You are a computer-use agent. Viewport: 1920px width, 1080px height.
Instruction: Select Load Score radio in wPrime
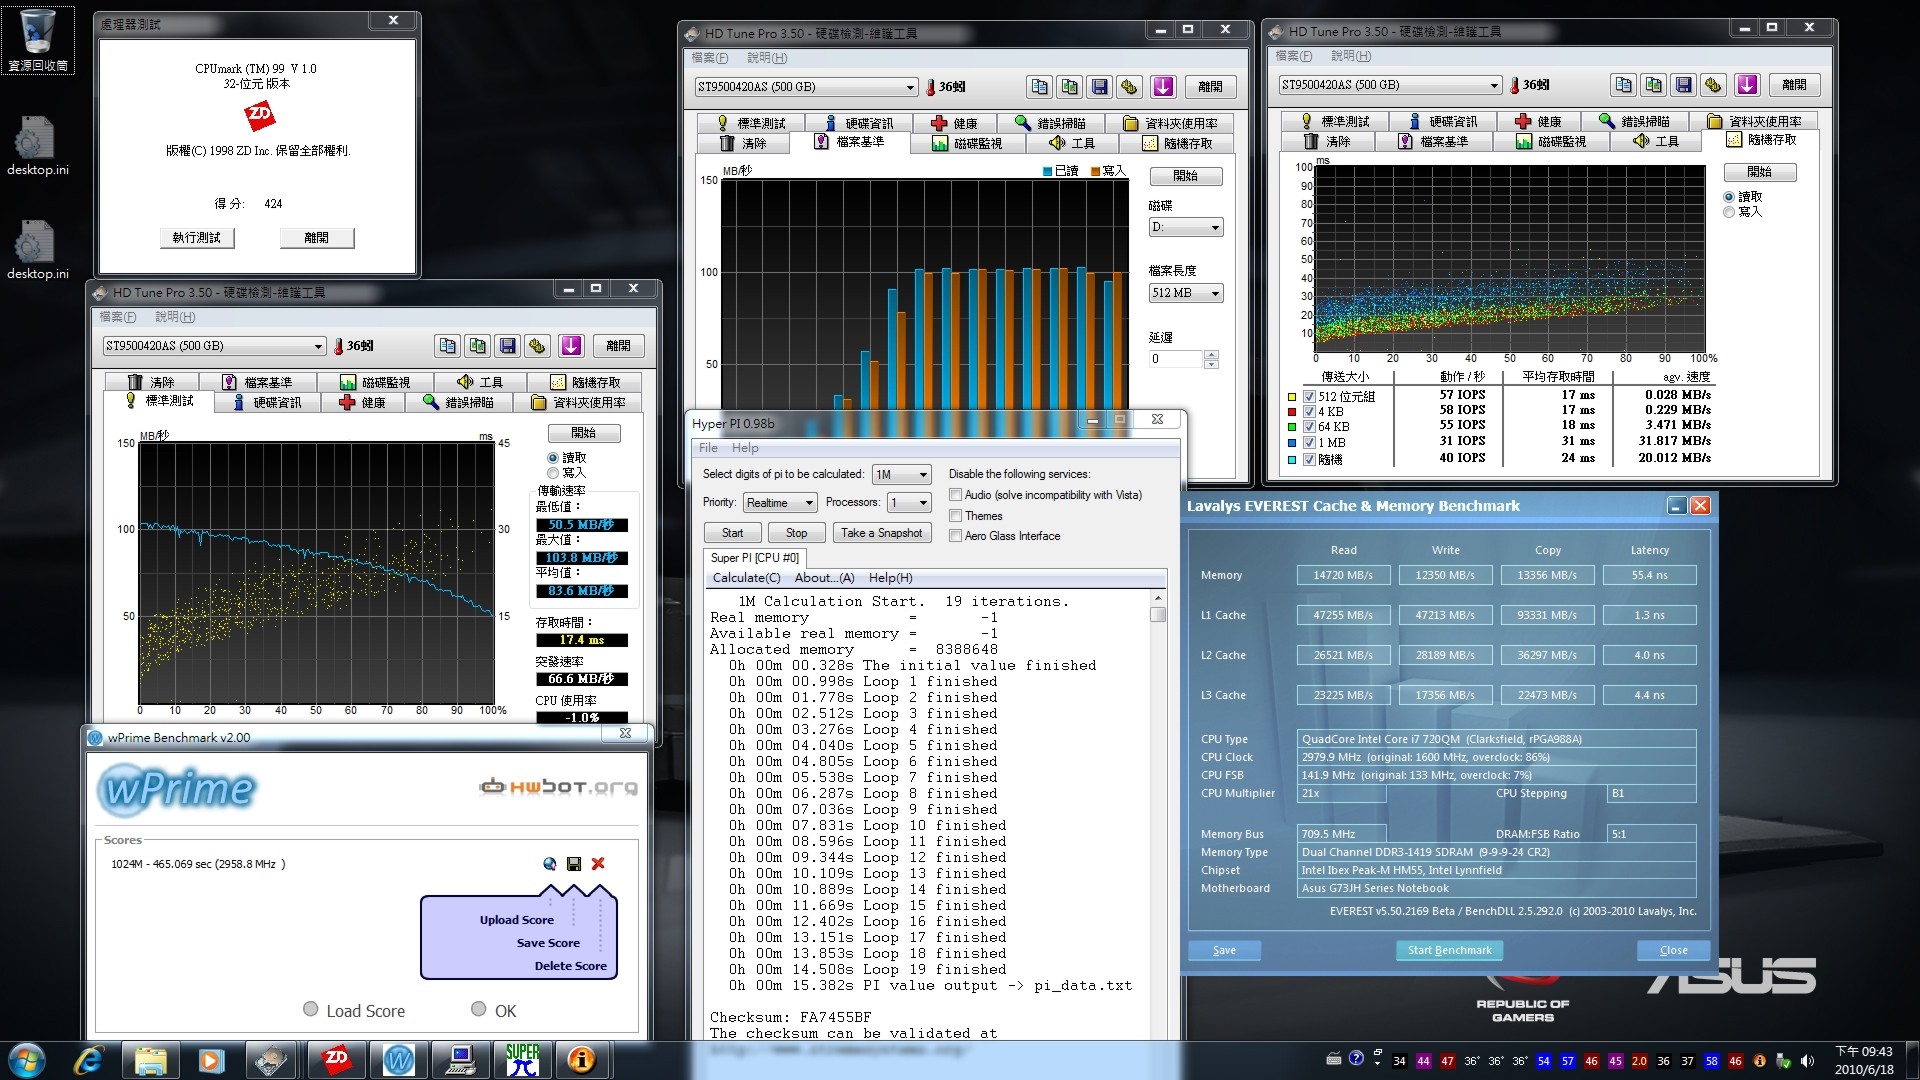311,1010
